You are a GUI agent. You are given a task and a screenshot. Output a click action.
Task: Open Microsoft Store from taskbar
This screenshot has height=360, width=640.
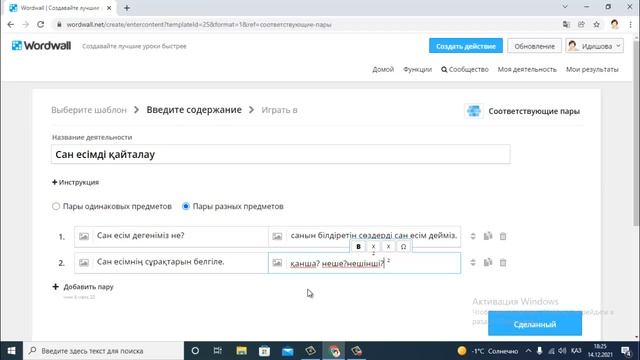(264, 351)
